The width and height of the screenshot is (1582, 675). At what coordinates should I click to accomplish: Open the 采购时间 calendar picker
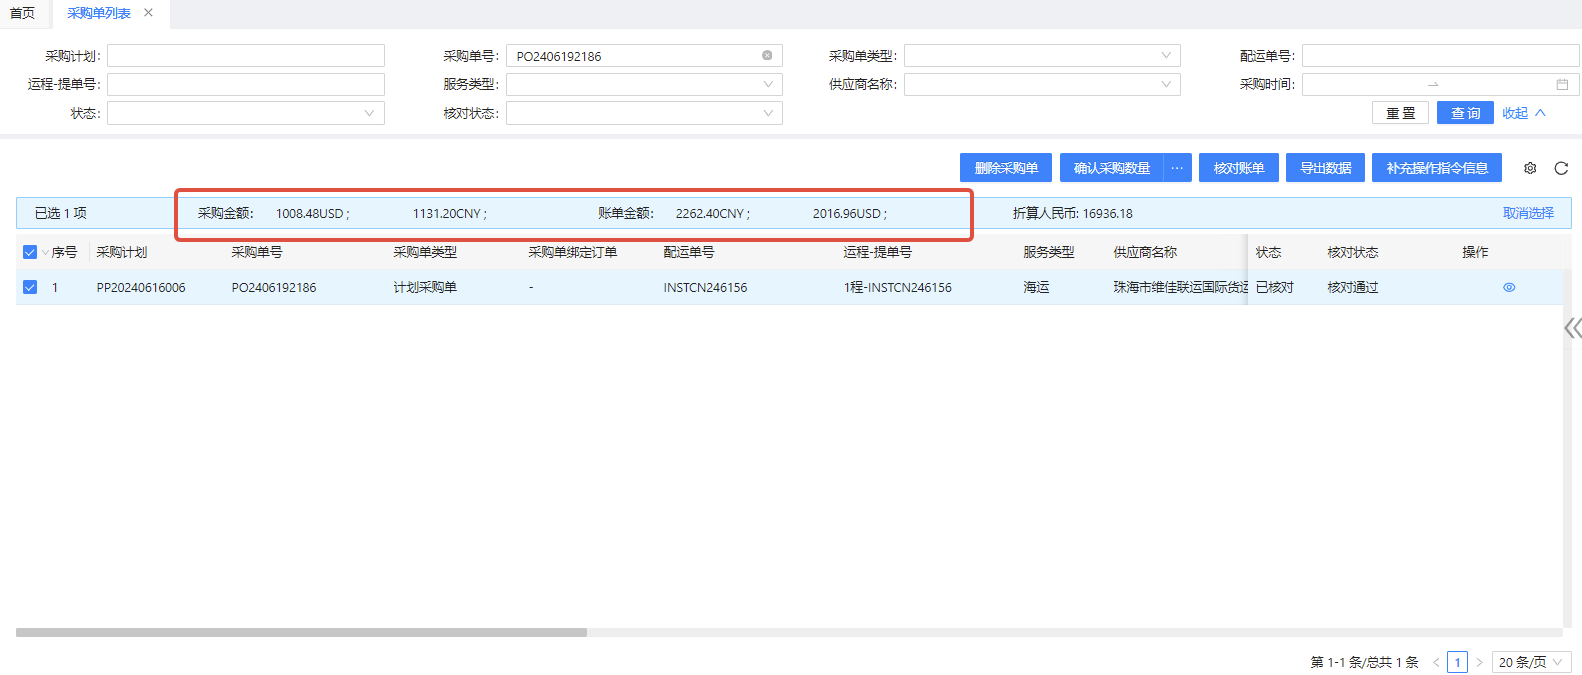(x=1561, y=85)
